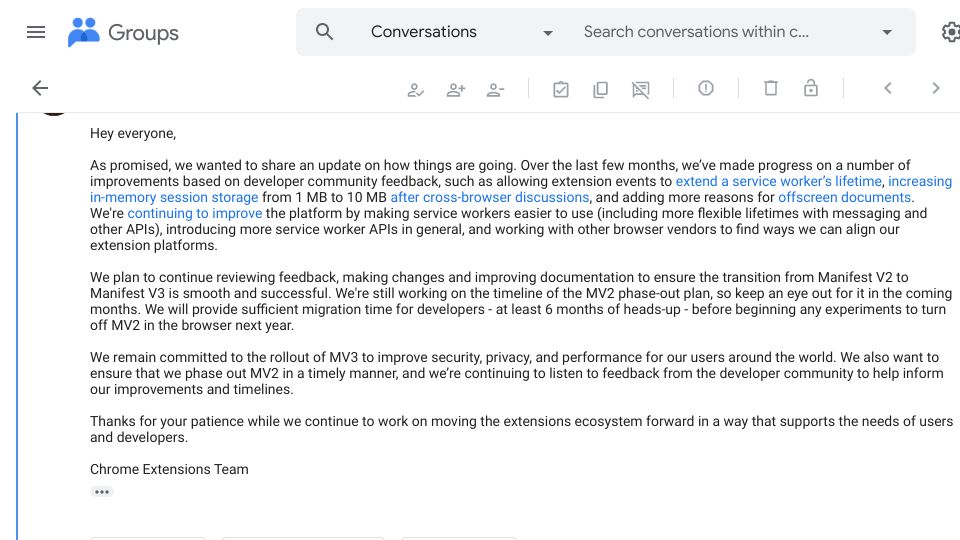The width and height of the screenshot is (960, 540).
Task: Report abuse with exclamation icon
Action: (706, 88)
